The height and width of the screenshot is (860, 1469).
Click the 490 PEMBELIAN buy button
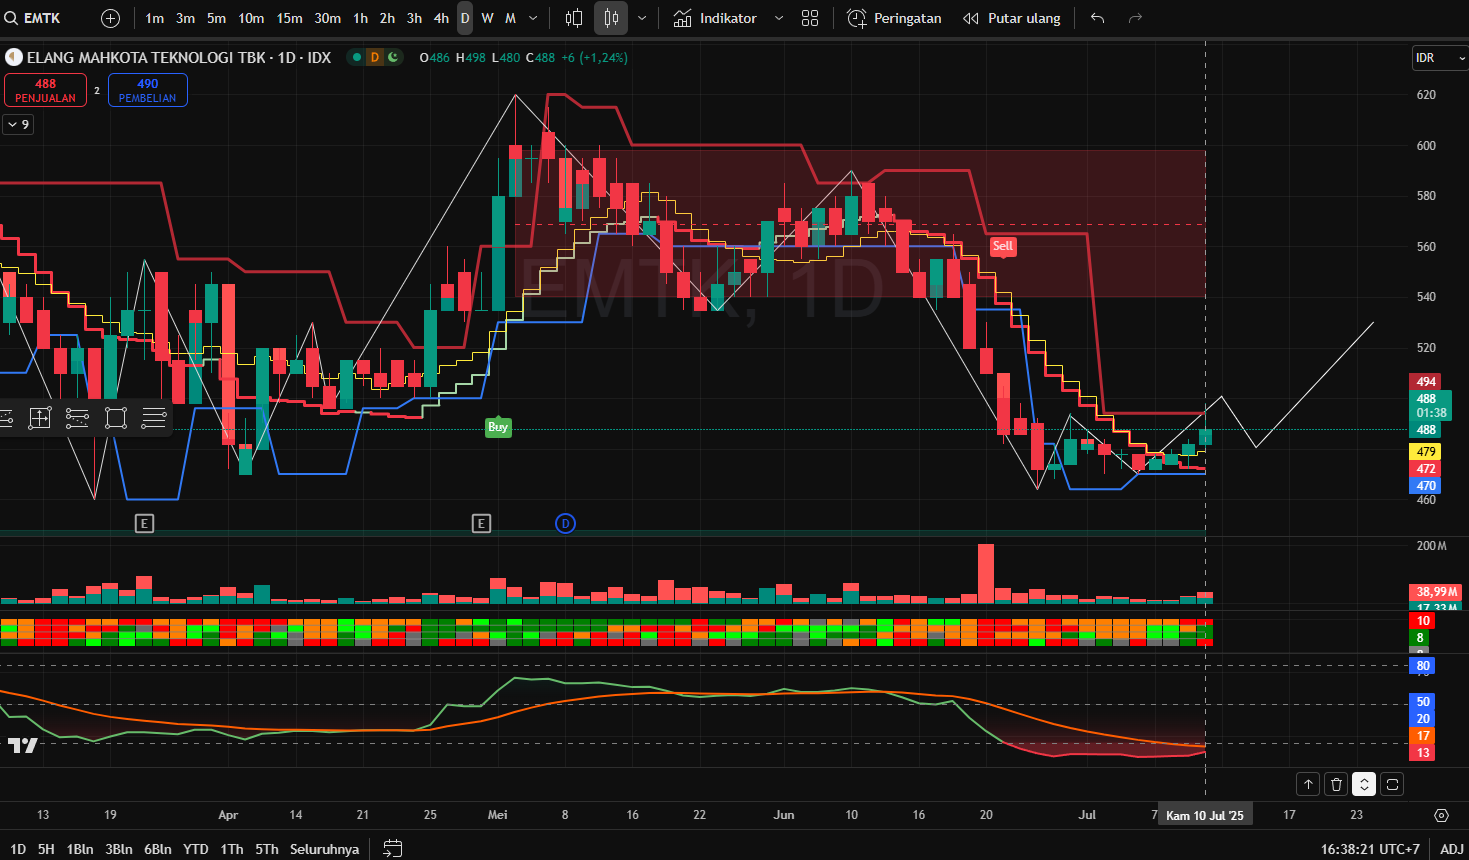tap(148, 90)
